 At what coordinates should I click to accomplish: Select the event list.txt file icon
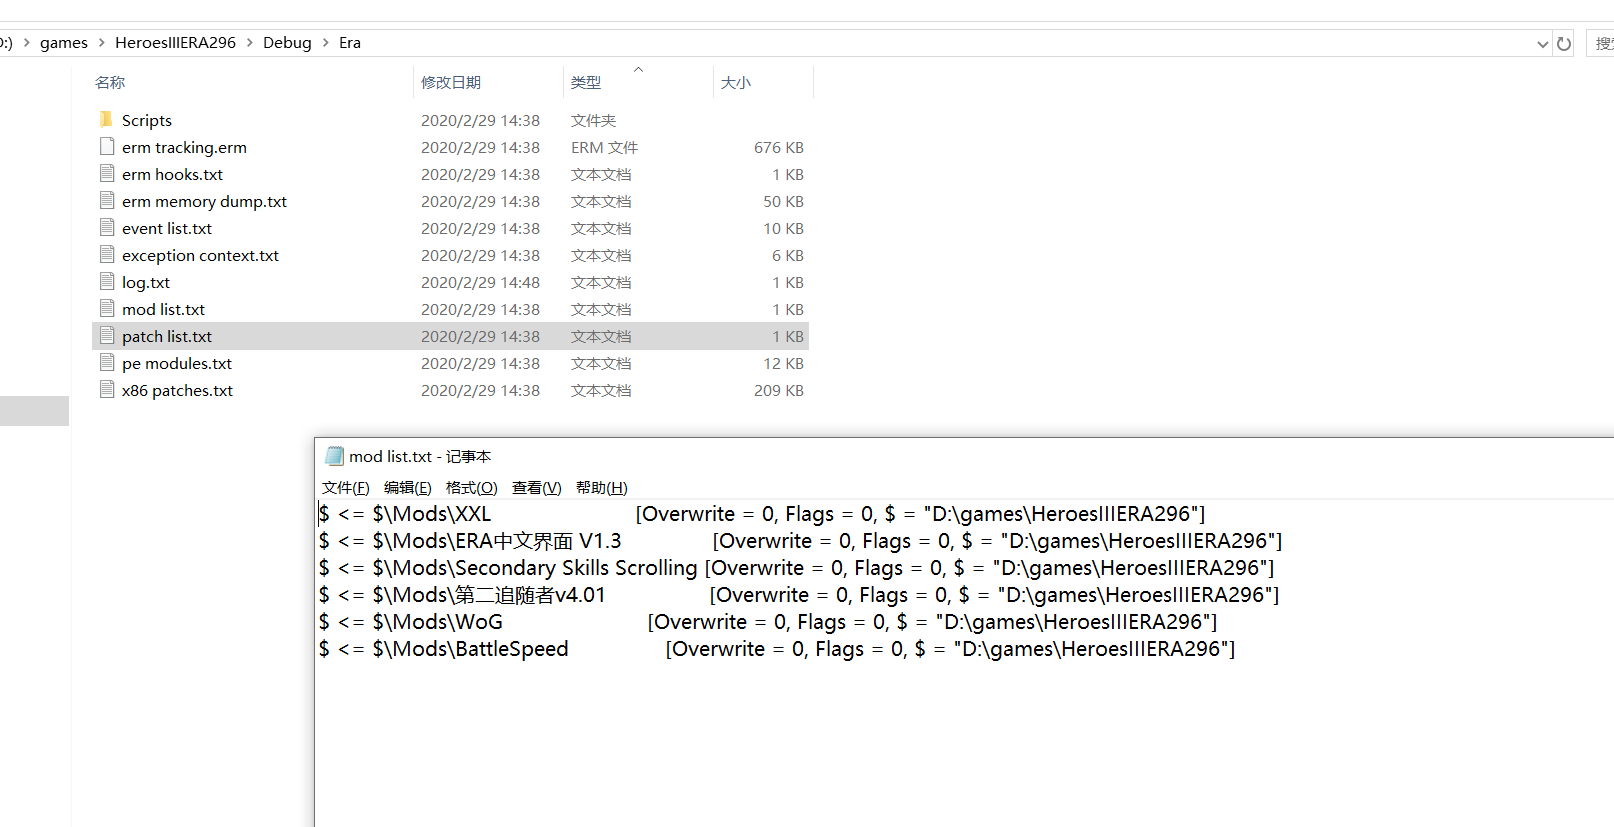pyautogui.click(x=107, y=227)
